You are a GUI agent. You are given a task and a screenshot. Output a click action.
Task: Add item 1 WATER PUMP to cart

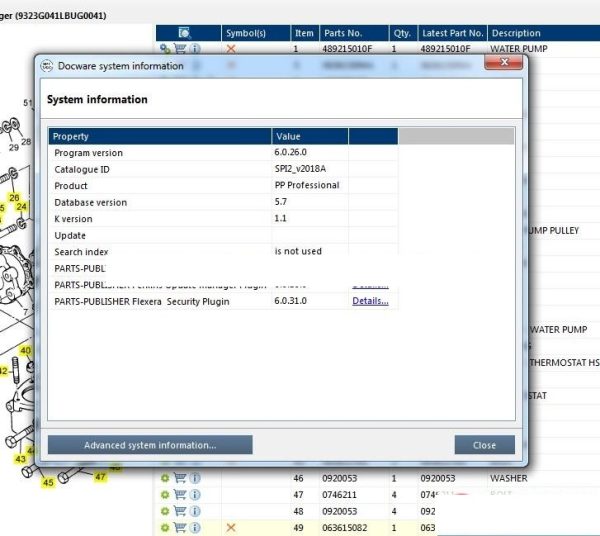(180, 49)
